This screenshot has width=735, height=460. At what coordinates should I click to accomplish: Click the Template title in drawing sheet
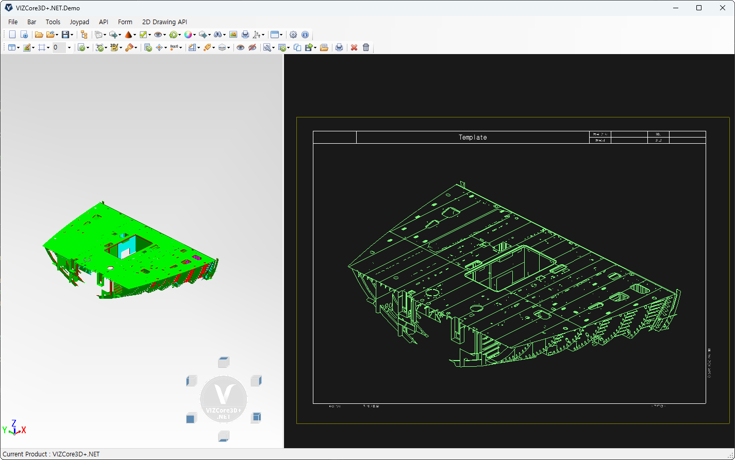pos(472,137)
